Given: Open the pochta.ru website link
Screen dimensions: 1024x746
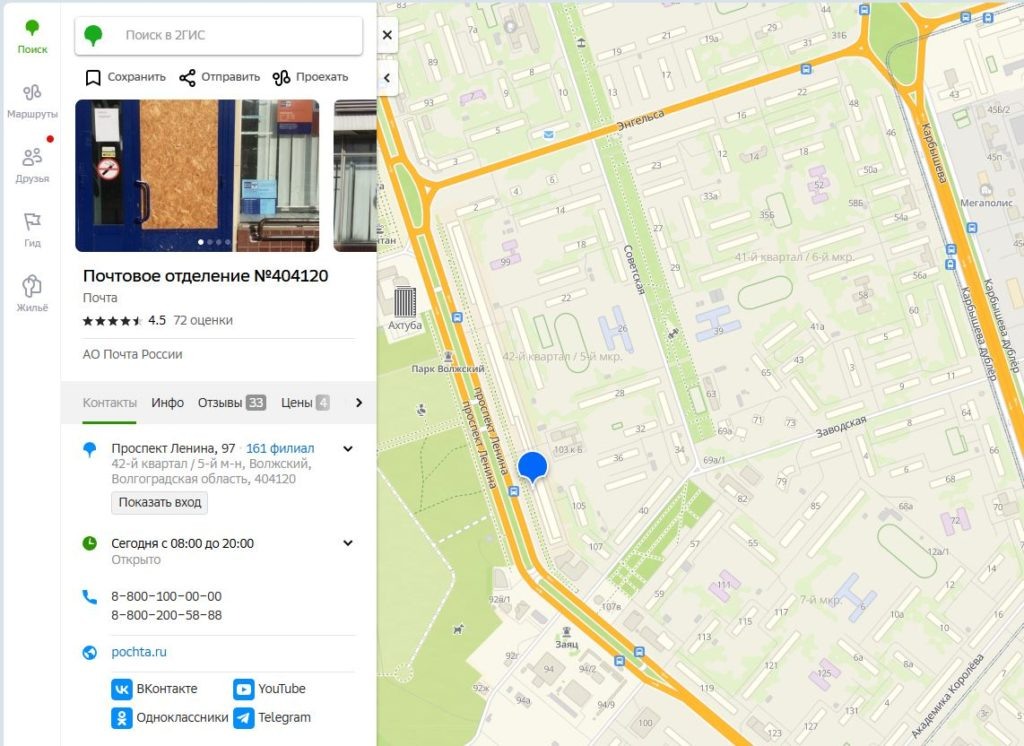Looking at the screenshot, I should pos(138,652).
